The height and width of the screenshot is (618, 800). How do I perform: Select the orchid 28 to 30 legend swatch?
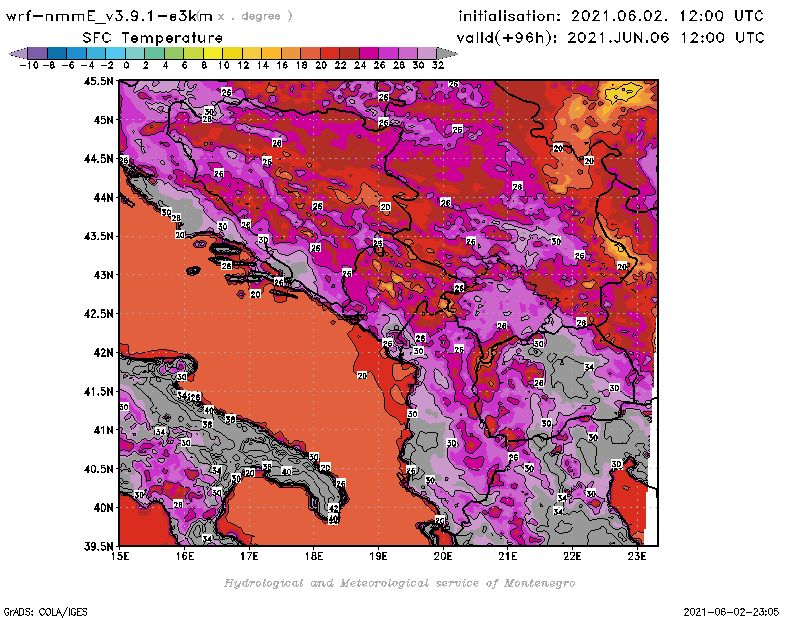click(408, 53)
